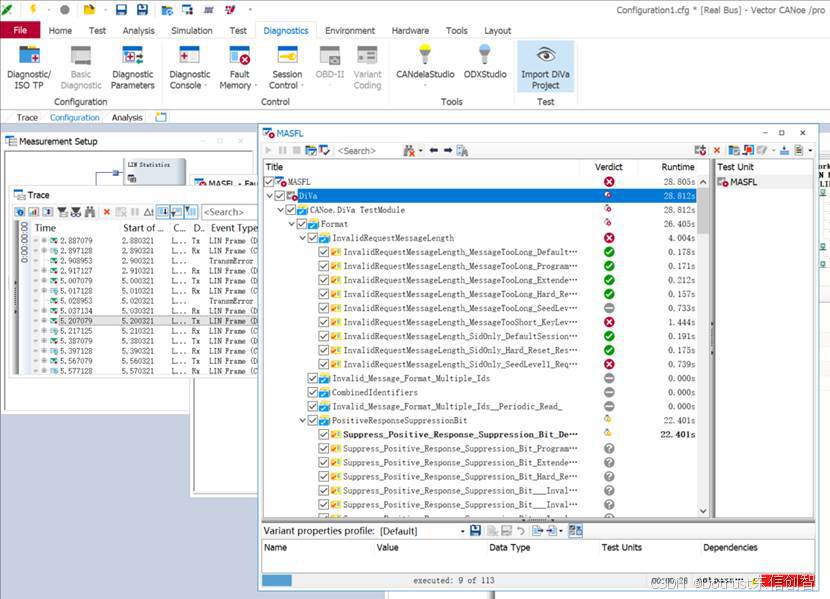Screen dimensions: 830x599
Task: Click the pause button in MASFL toolbar
Action: [283, 150]
